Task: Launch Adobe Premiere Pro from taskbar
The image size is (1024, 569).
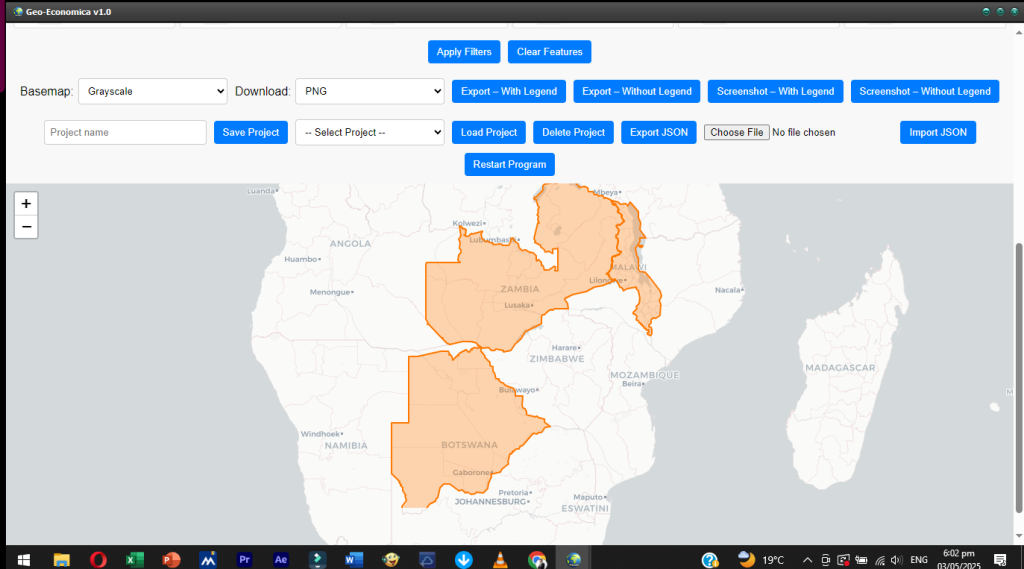Action: click(244, 560)
